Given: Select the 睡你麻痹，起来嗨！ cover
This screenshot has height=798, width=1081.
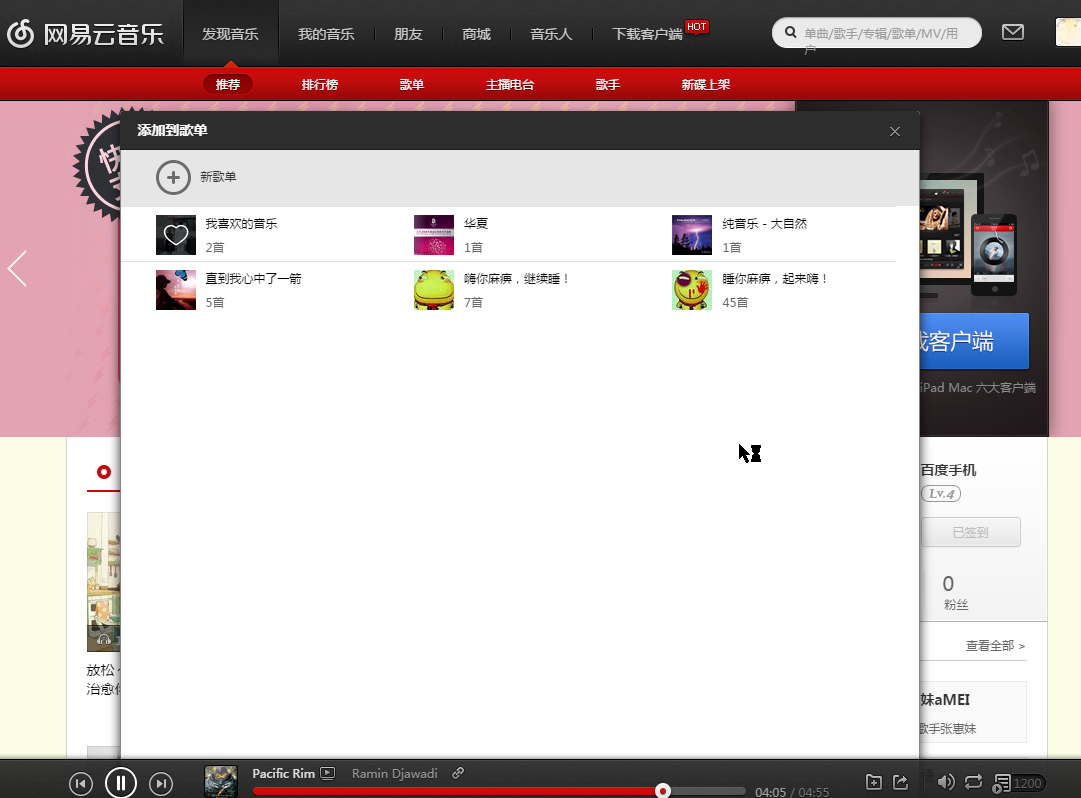Looking at the screenshot, I should coord(691,290).
